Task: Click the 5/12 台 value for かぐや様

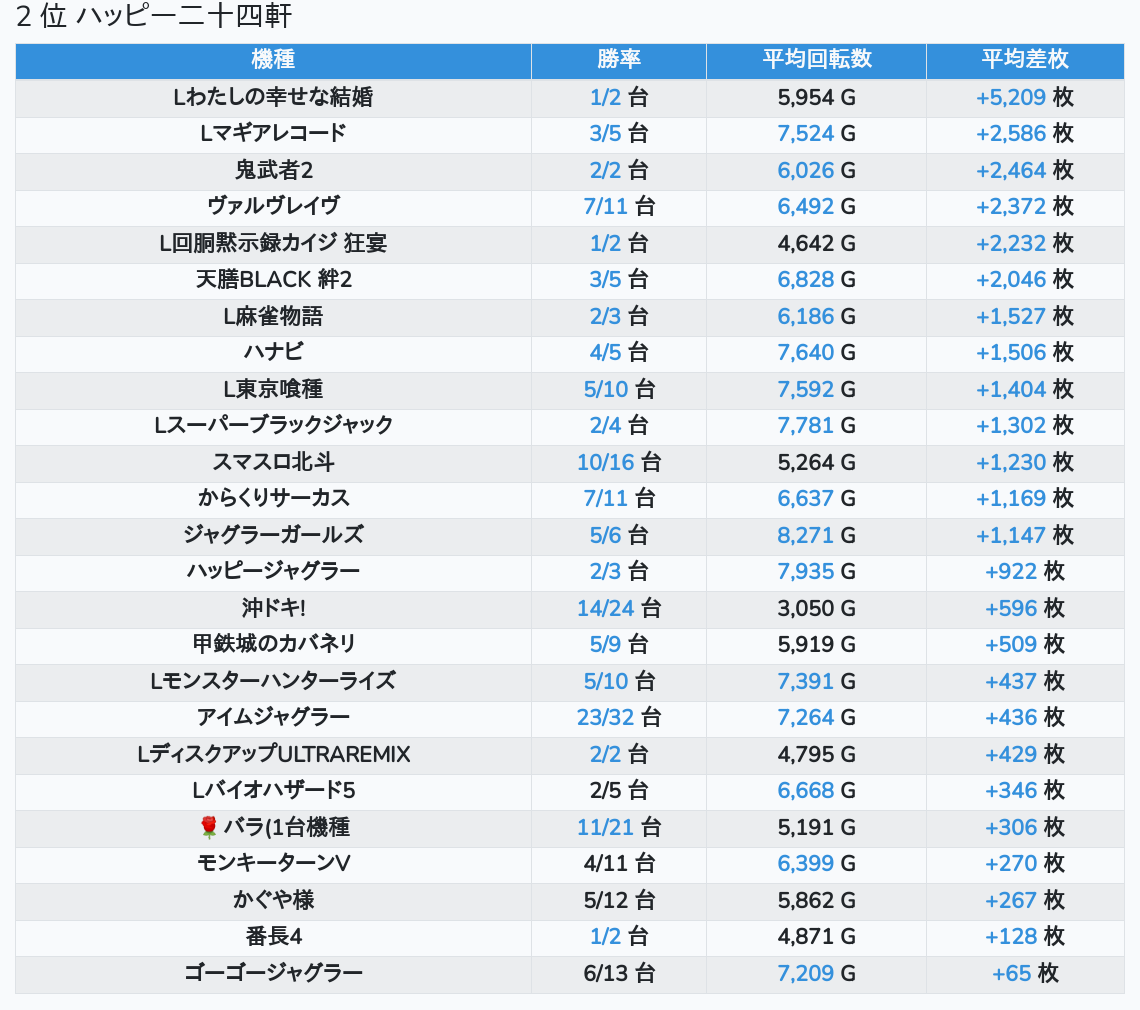Action: [x=619, y=900]
